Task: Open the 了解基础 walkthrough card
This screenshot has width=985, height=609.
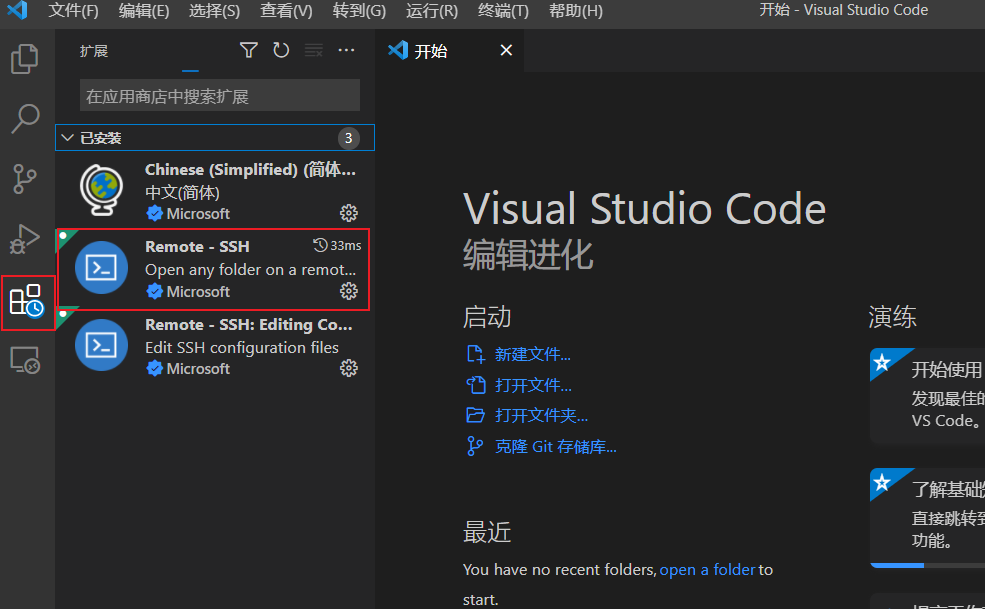Action: click(x=927, y=517)
